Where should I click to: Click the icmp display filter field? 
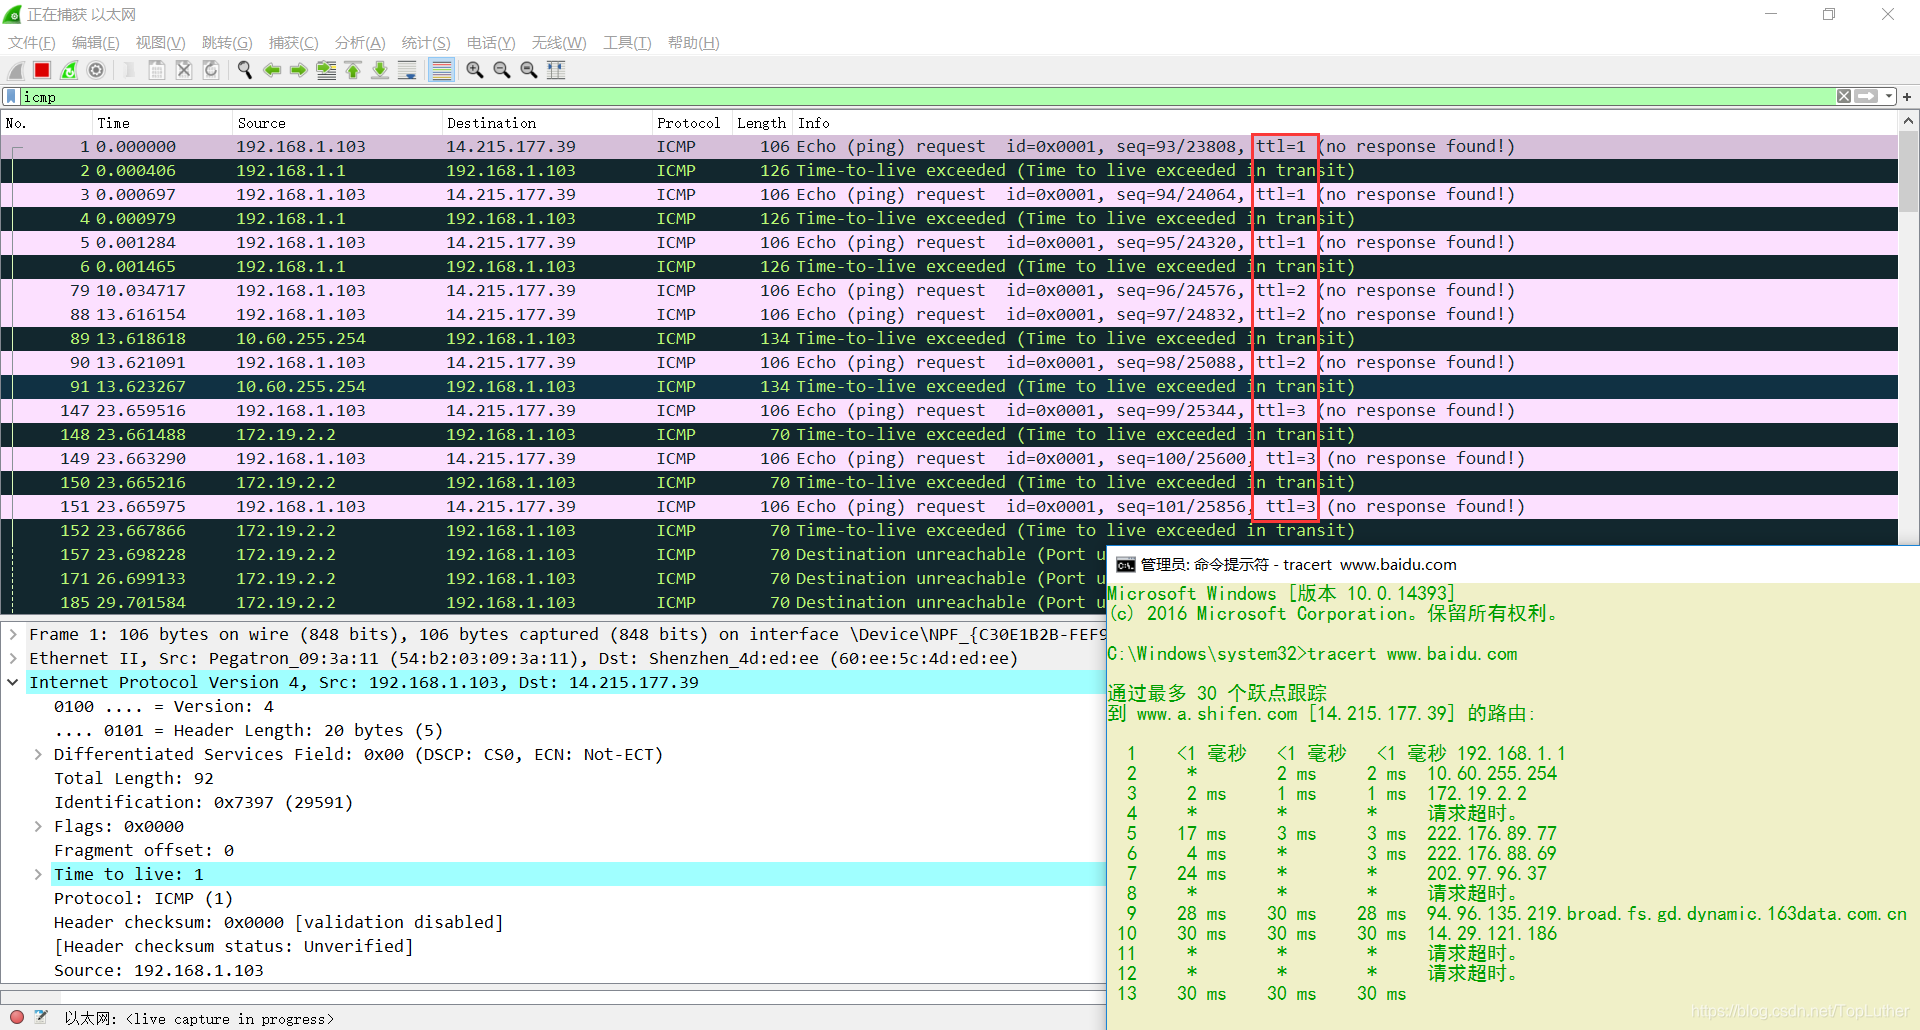click(x=928, y=97)
